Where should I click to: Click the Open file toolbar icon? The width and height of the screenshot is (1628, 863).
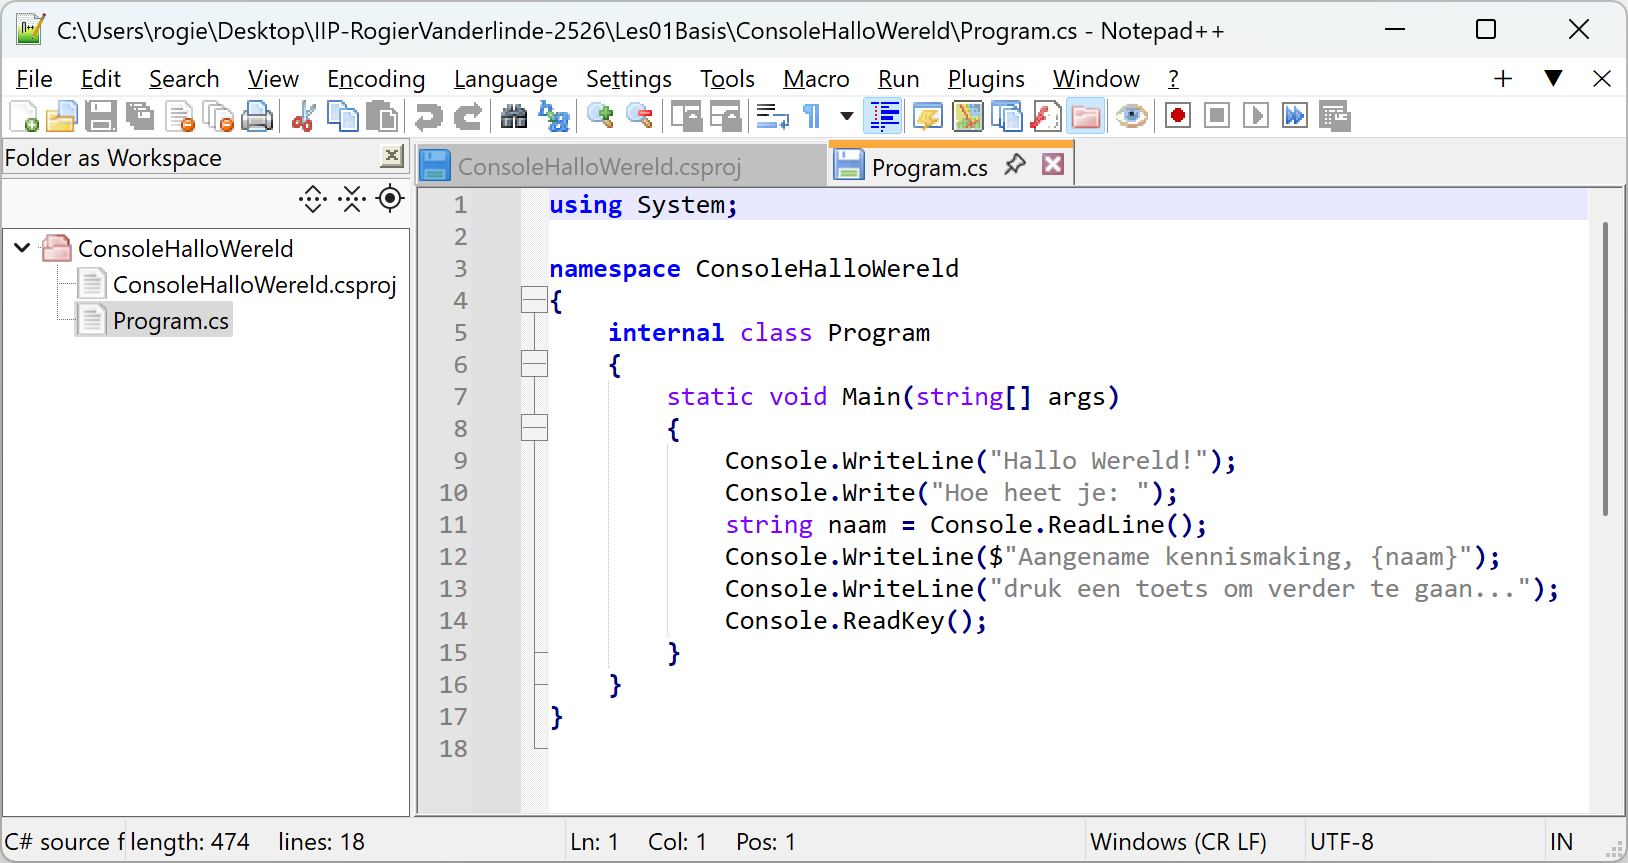pos(61,117)
